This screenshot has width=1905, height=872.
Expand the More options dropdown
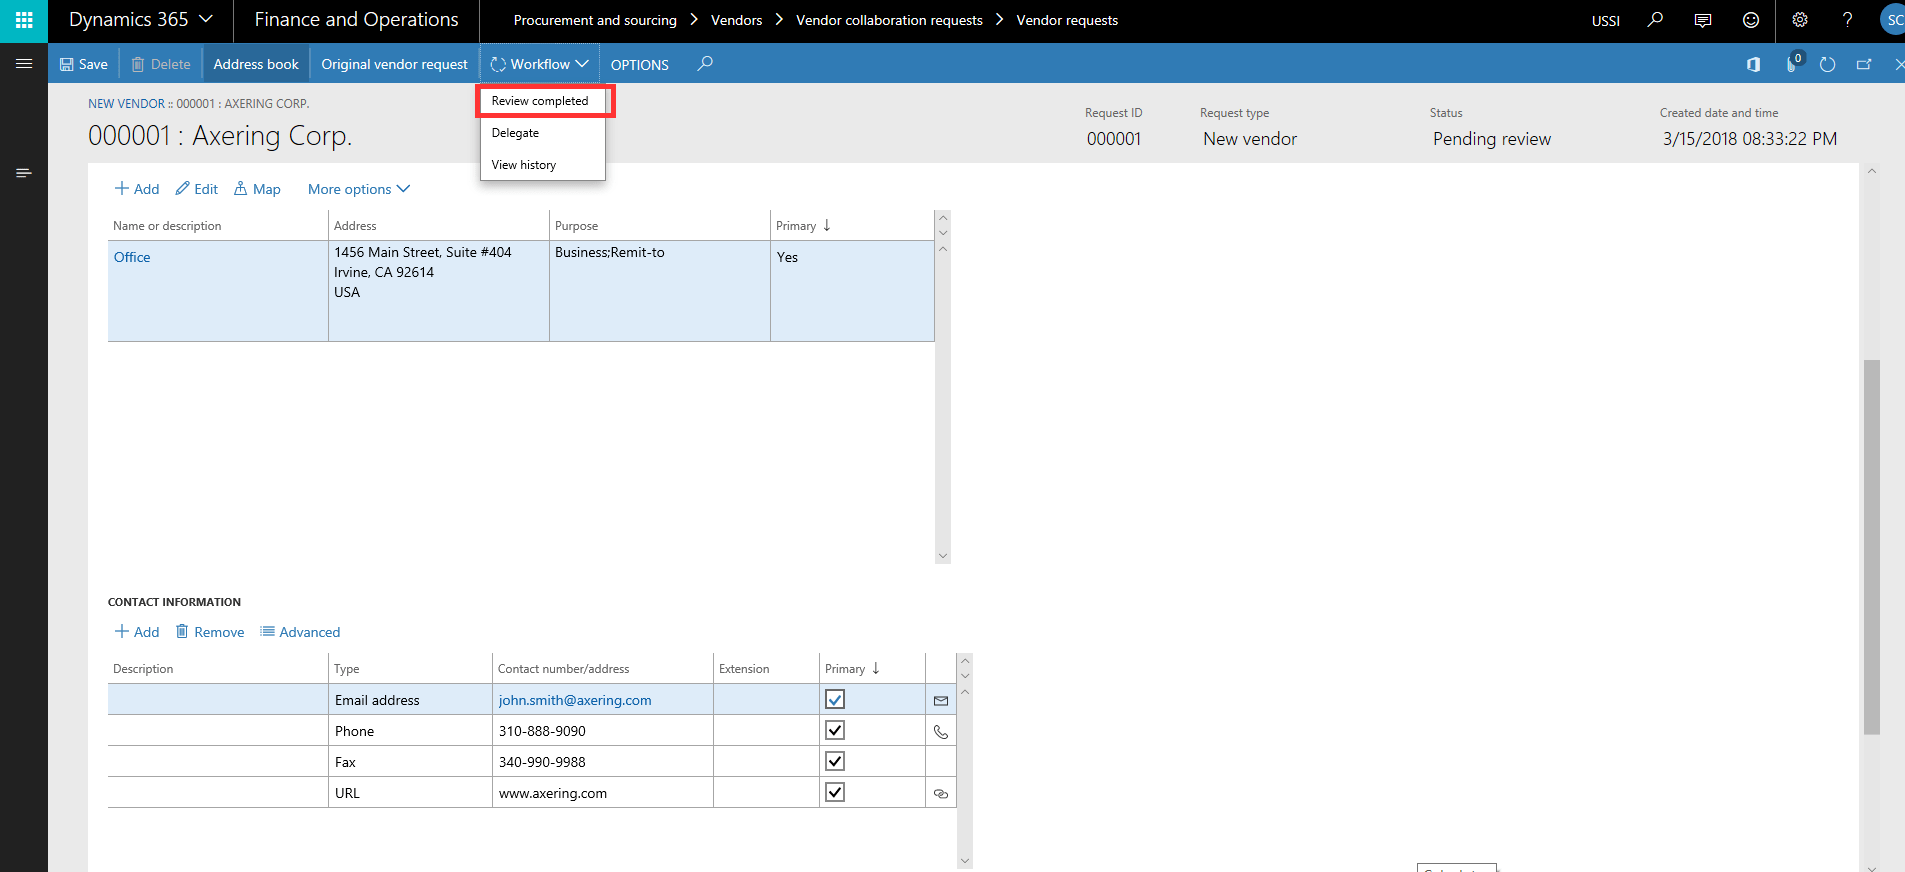click(x=358, y=189)
